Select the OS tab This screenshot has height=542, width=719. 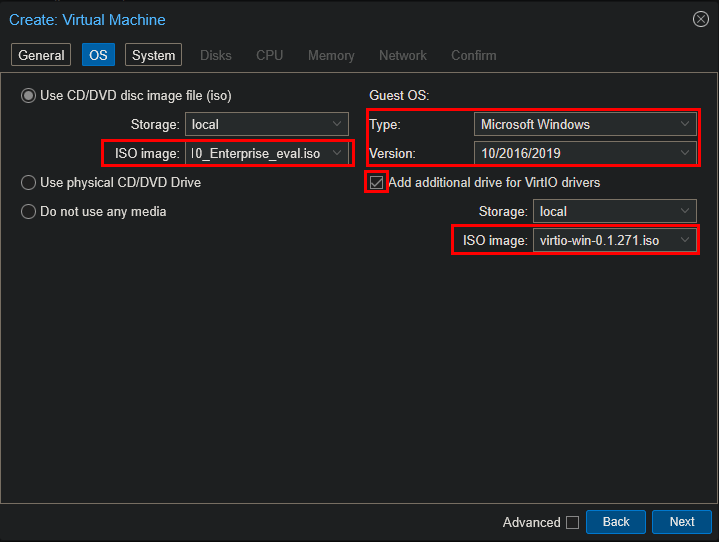(98, 55)
